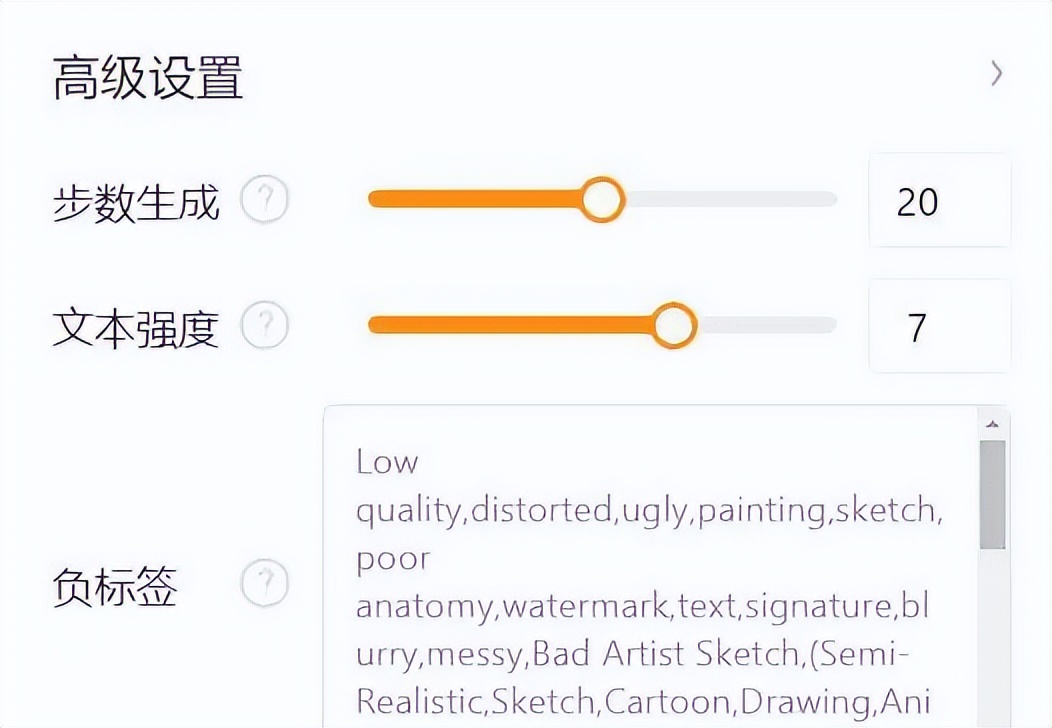Click the orange track of the steps slider
The width and height of the screenshot is (1052, 728).
pos(480,200)
